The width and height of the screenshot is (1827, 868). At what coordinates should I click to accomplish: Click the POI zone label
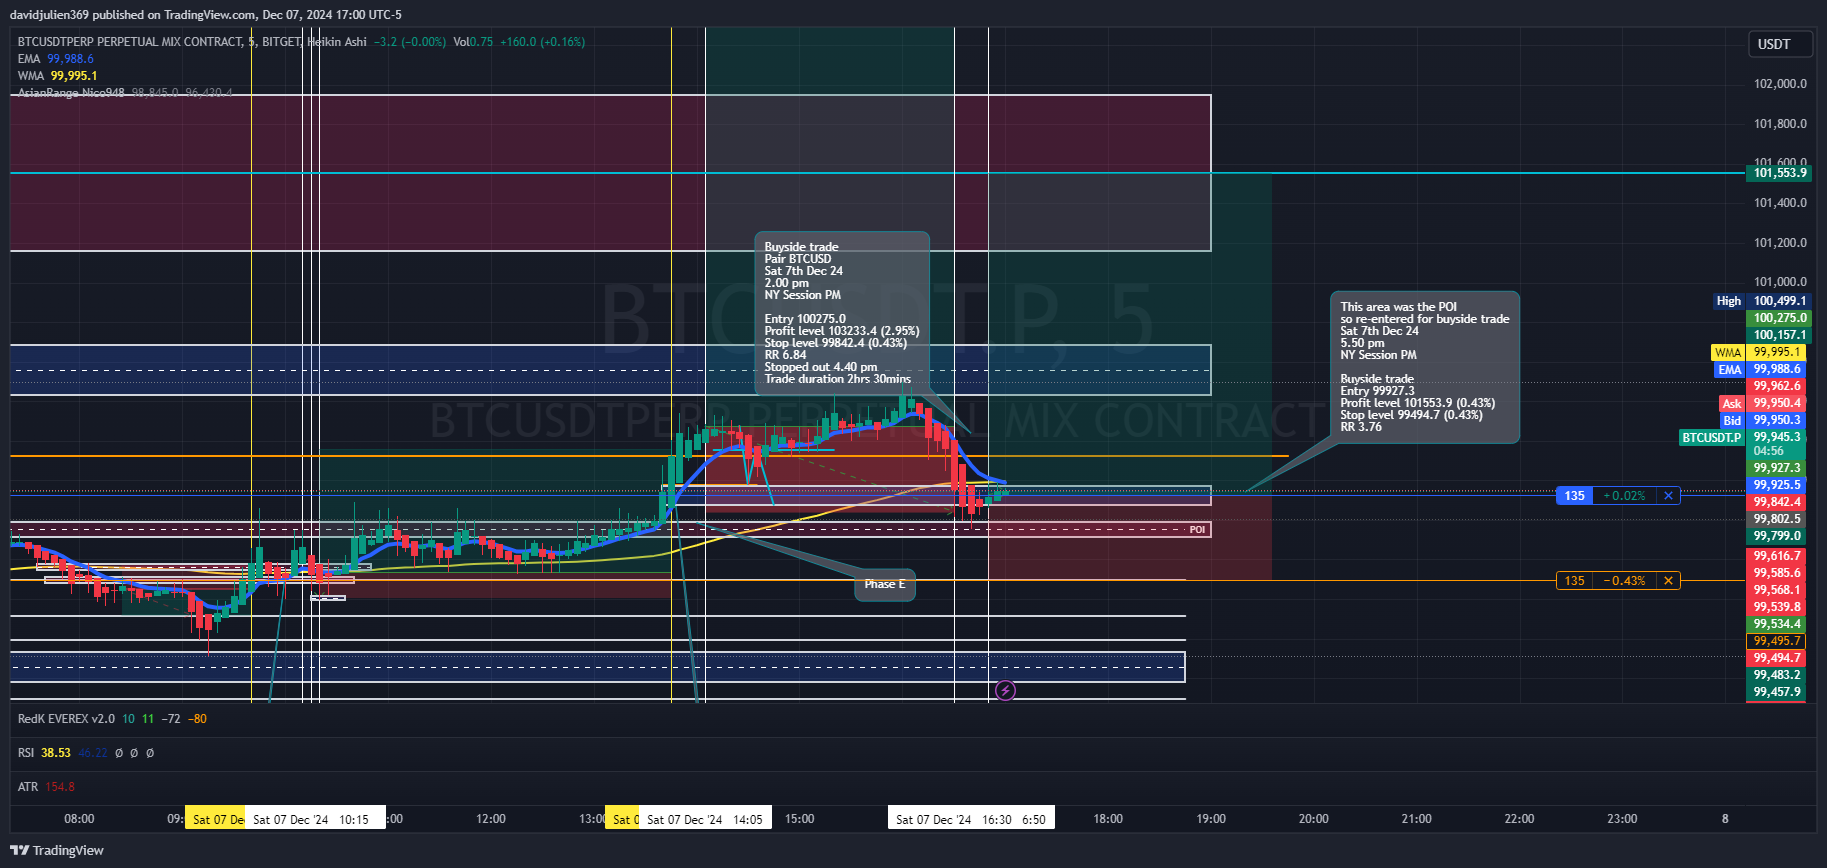[x=1197, y=529]
